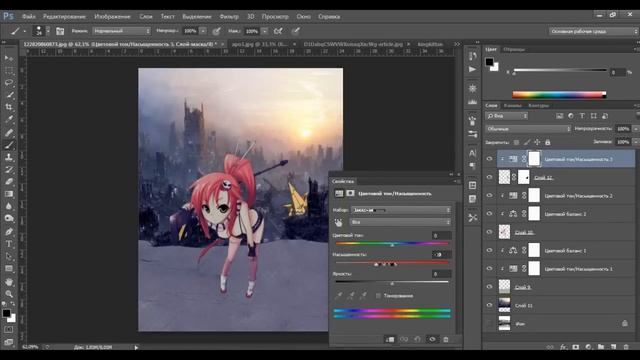Click the color spectrum ramp in Color panel
640x360 pixels.
(x=559, y=95)
